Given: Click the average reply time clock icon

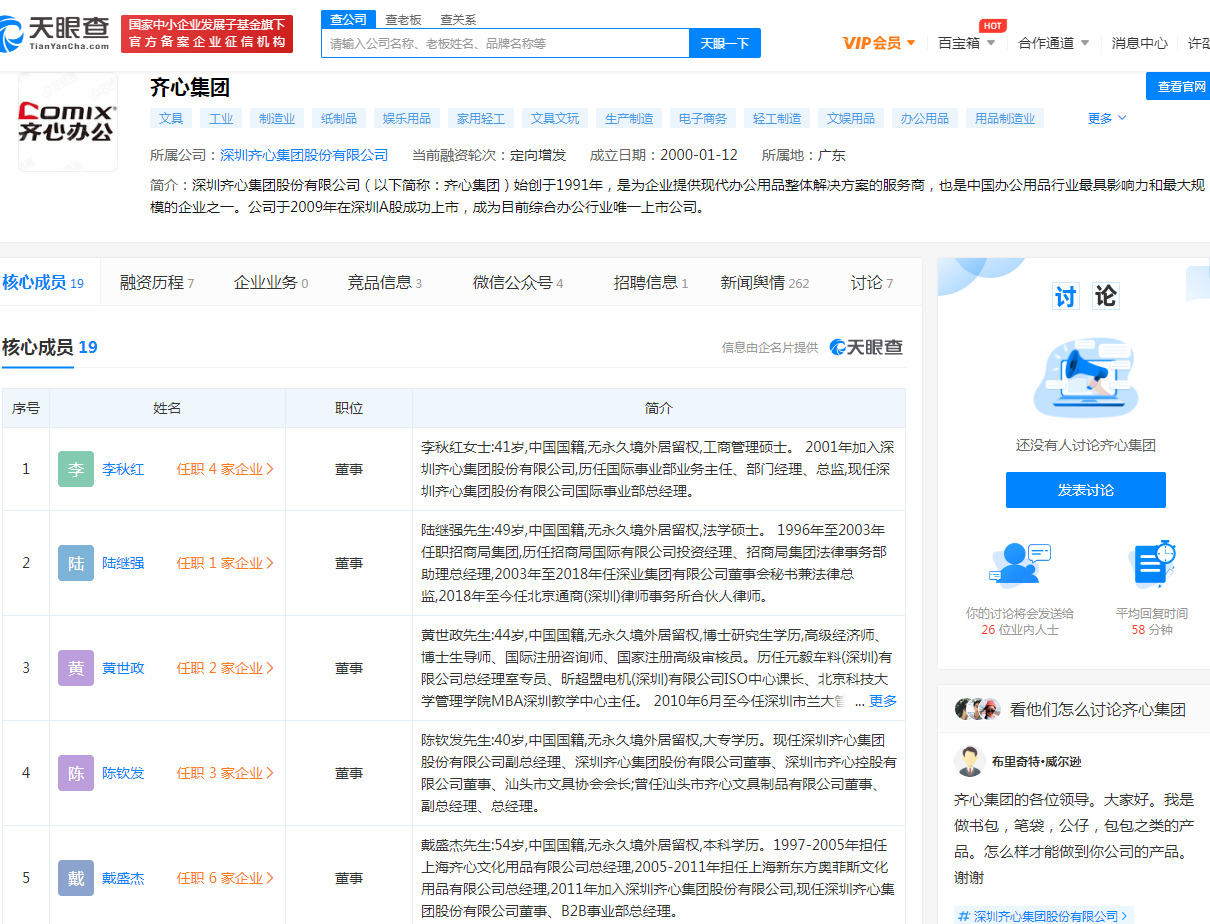Looking at the screenshot, I should pyautogui.click(x=1152, y=564).
